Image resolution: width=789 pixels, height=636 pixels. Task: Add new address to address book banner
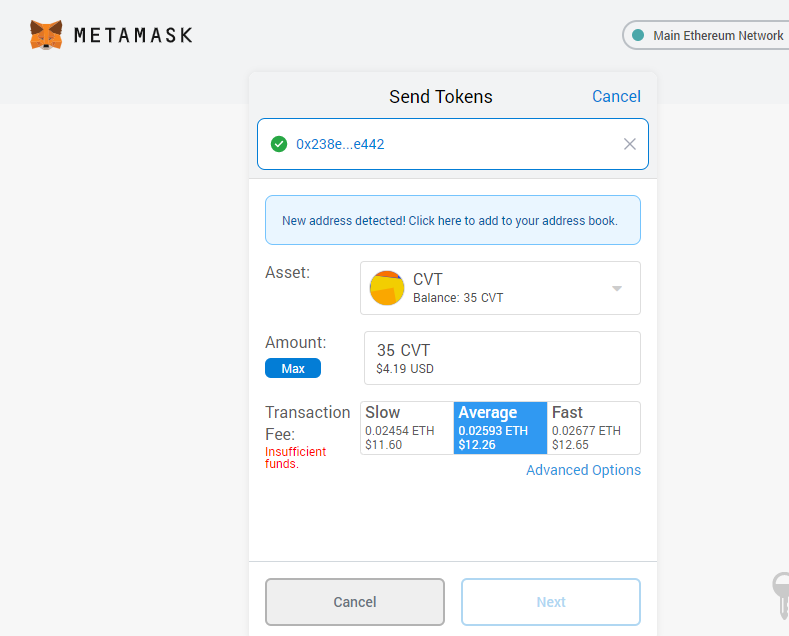pyautogui.click(x=452, y=220)
